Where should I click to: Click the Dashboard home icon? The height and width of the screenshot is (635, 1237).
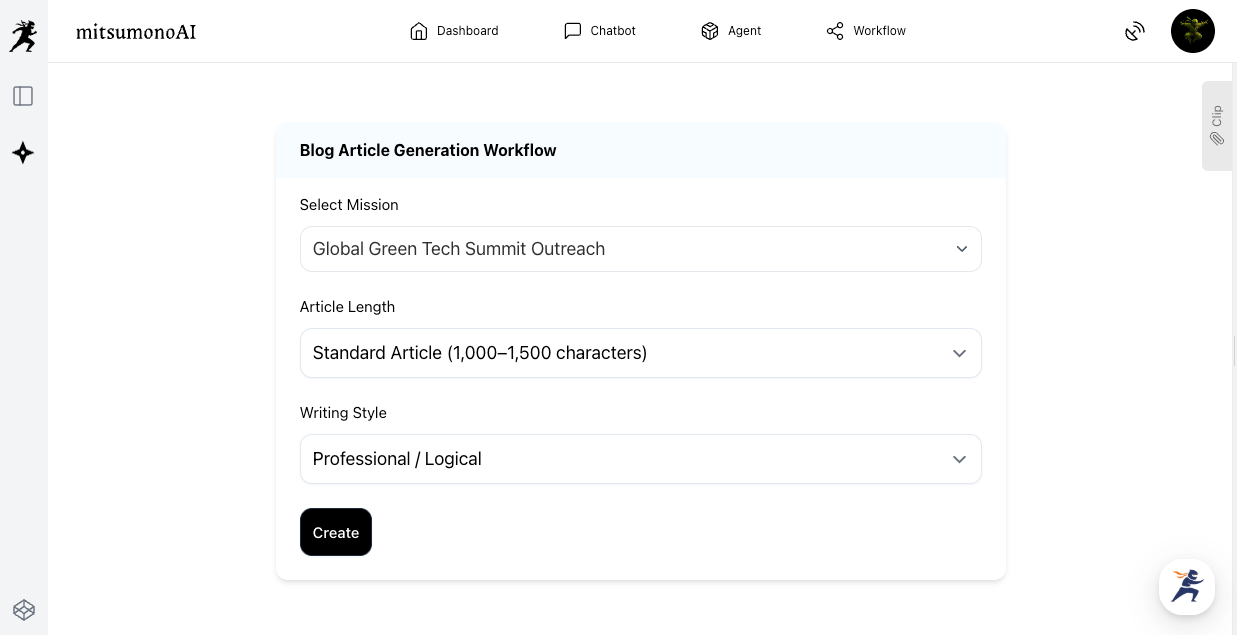click(x=419, y=31)
